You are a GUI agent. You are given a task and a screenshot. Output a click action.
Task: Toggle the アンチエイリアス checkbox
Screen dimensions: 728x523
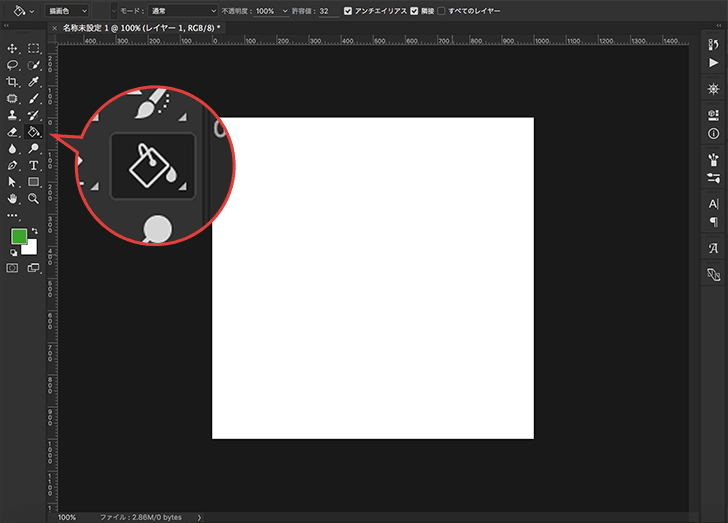(x=348, y=11)
